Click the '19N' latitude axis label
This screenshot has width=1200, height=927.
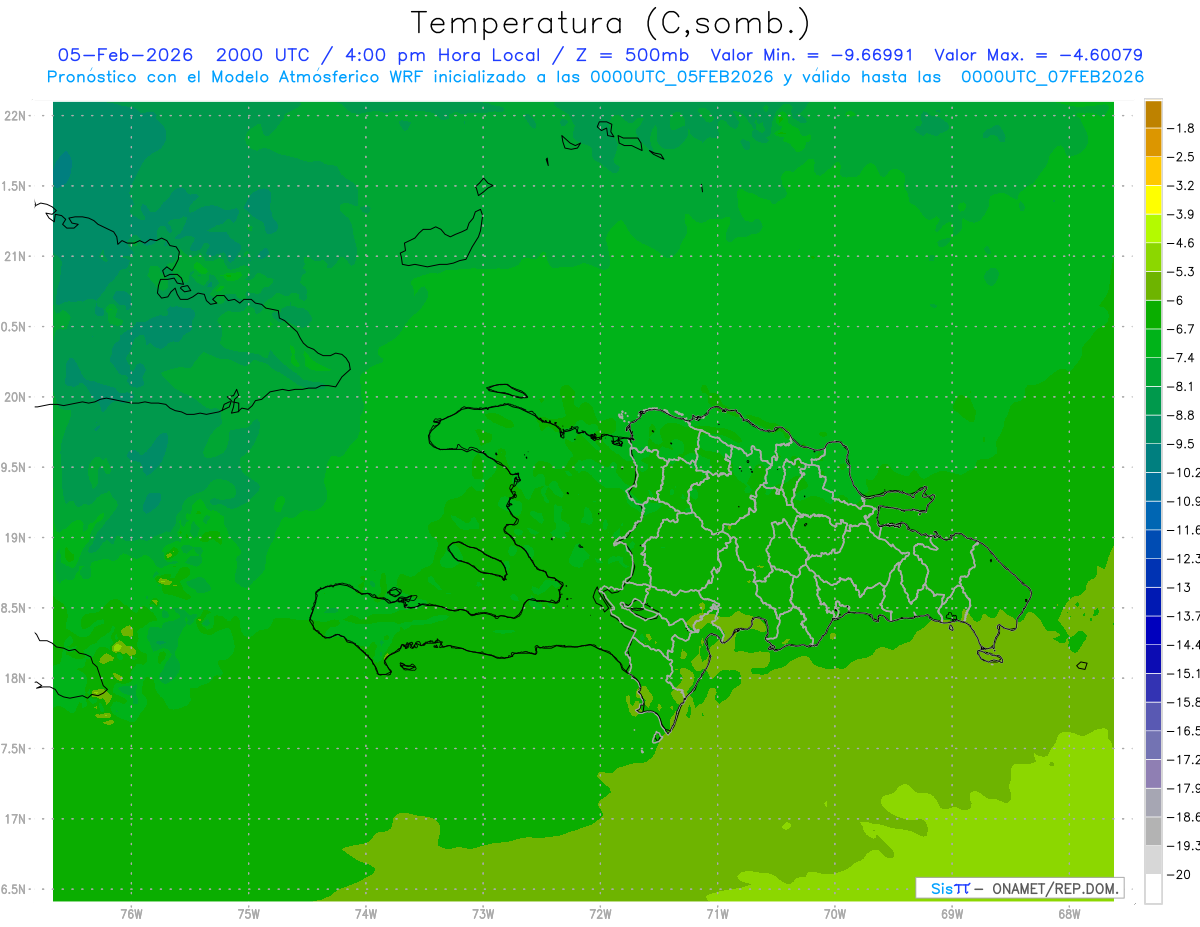click(17, 538)
